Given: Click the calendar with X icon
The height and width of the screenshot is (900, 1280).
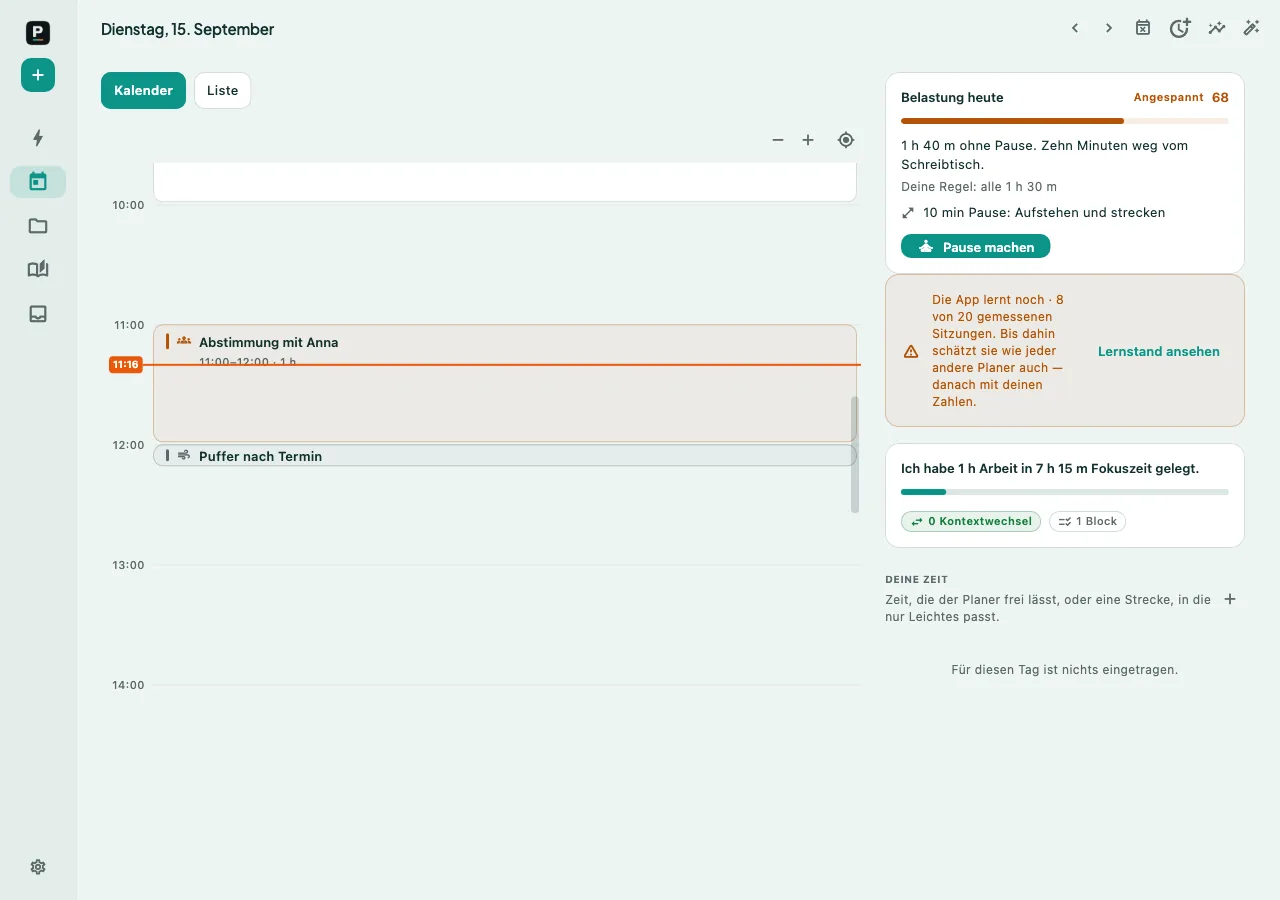Looking at the screenshot, I should 1143,28.
